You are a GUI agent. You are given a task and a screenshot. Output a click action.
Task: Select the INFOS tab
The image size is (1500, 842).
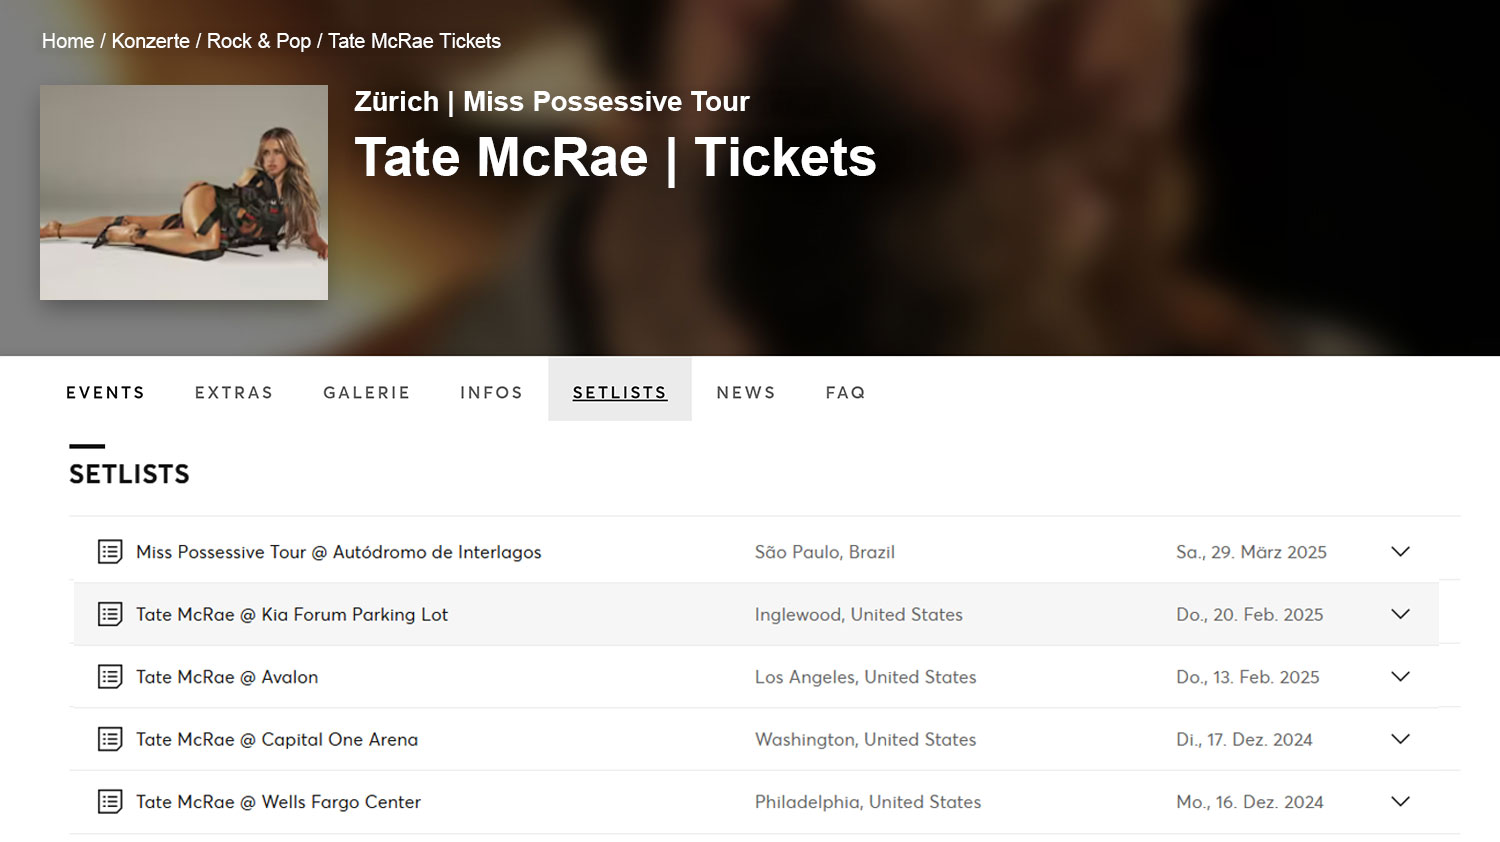pos(491,392)
